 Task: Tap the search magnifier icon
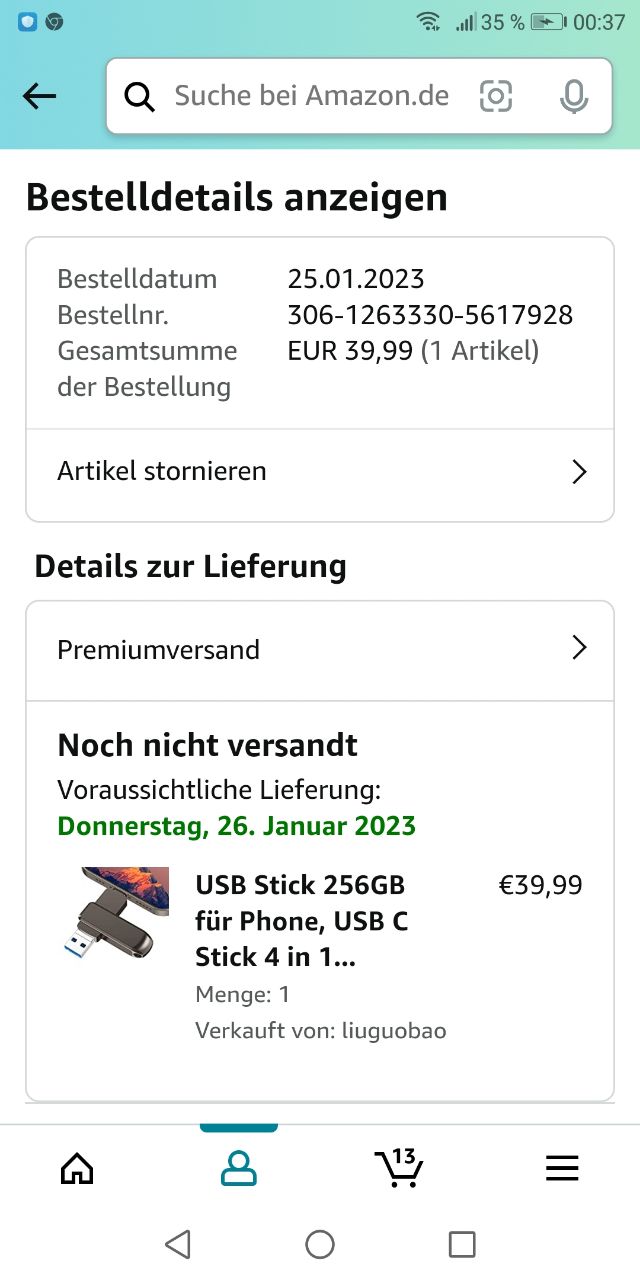(x=140, y=96)
